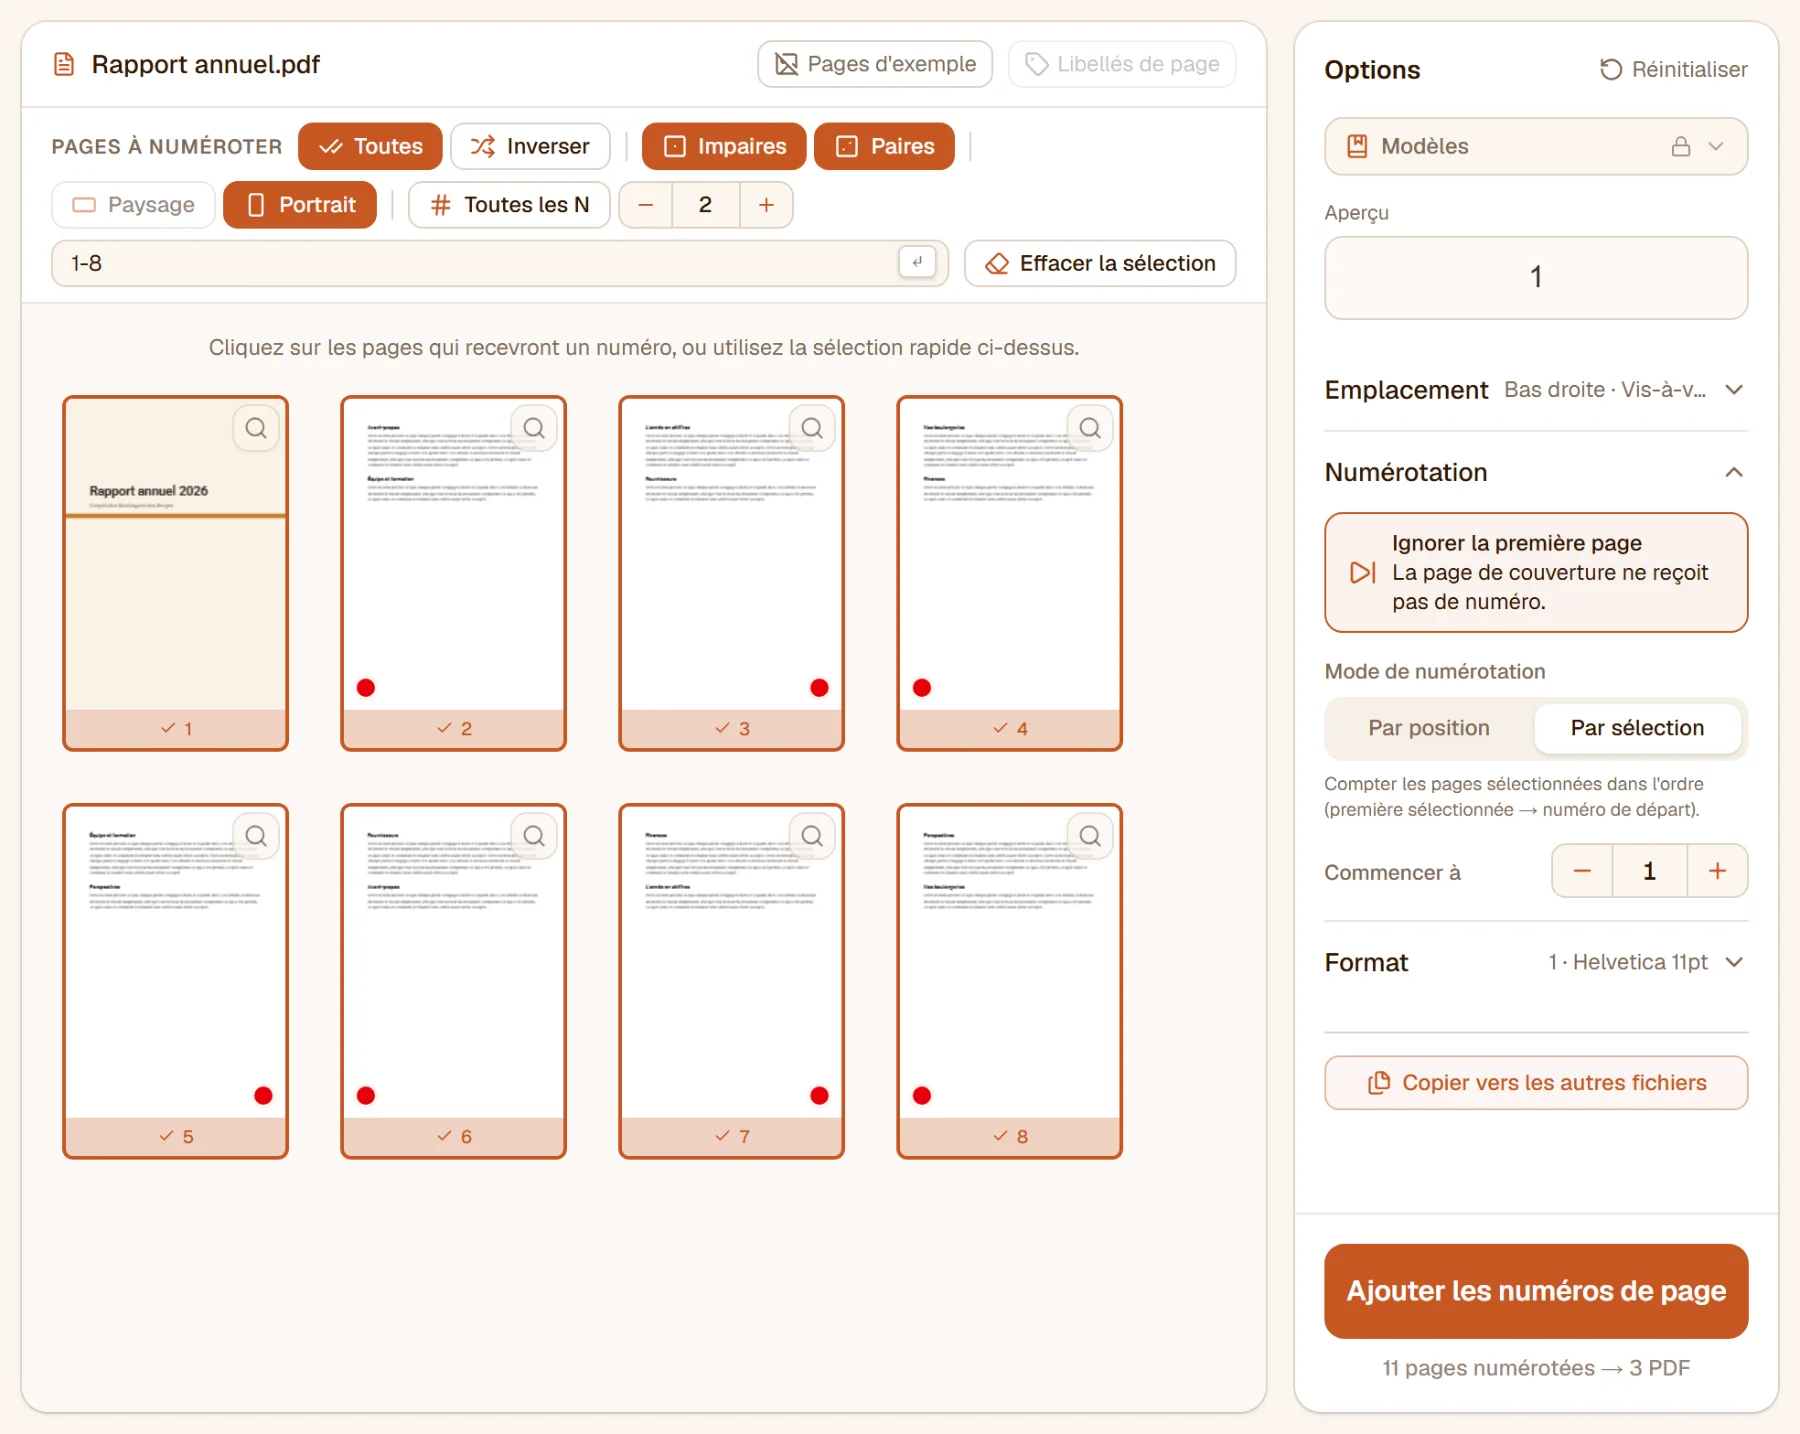Select Par sélection numbering mode
This screenshot has width=1800, height=1434.
1637,728
